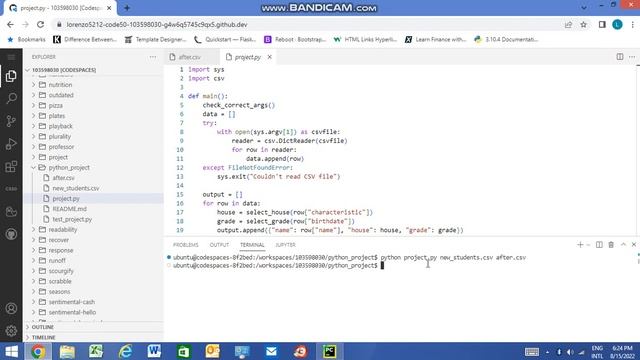Open Chrome side panel icon

(x=602, y=24)
